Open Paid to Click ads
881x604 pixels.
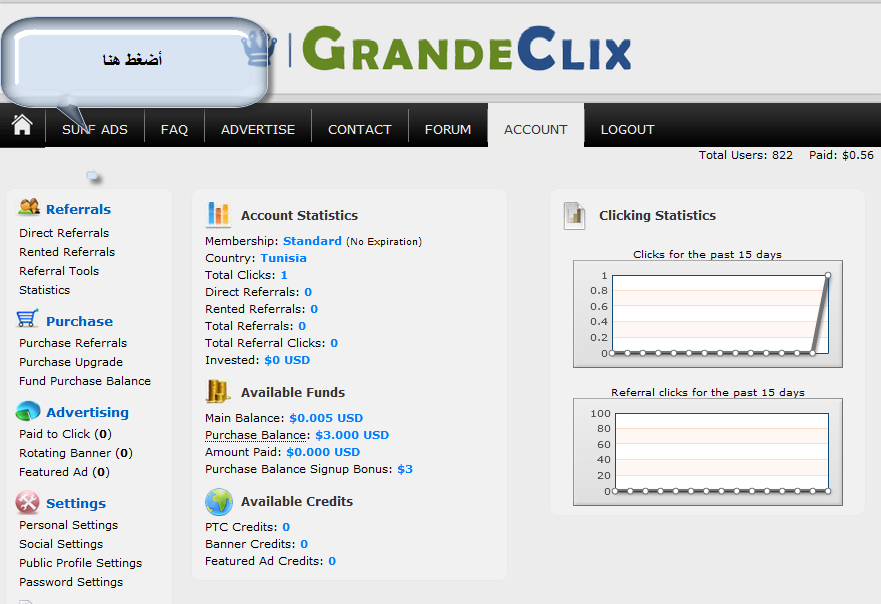(65, 434)
